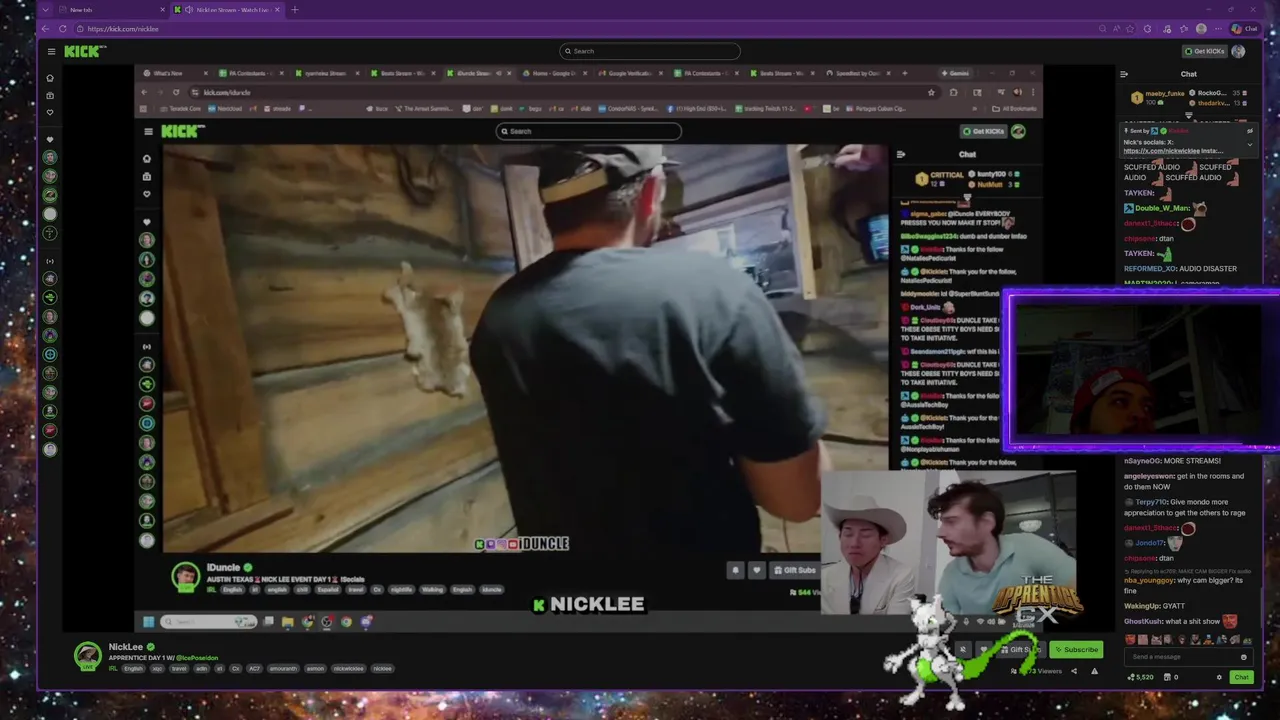Open the Copilot Chat button in browser
1280x720 pixels.
(x=1243, y=29)
